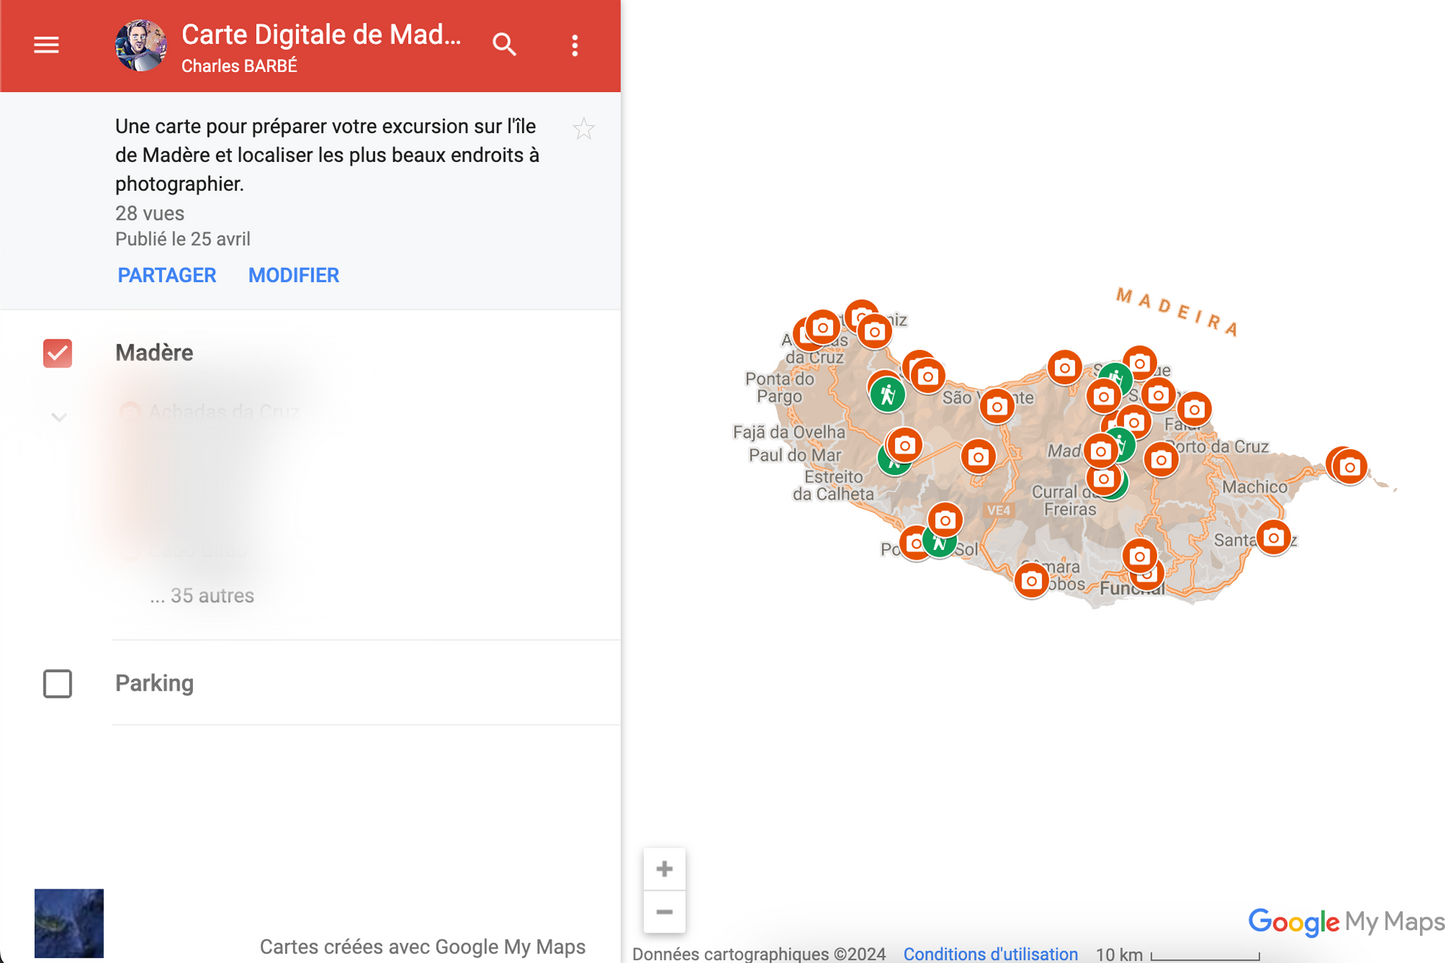The image size is (1445, 963).
Task: Click the camera marker near Santa Cruz
Action: click(1273, 537)
